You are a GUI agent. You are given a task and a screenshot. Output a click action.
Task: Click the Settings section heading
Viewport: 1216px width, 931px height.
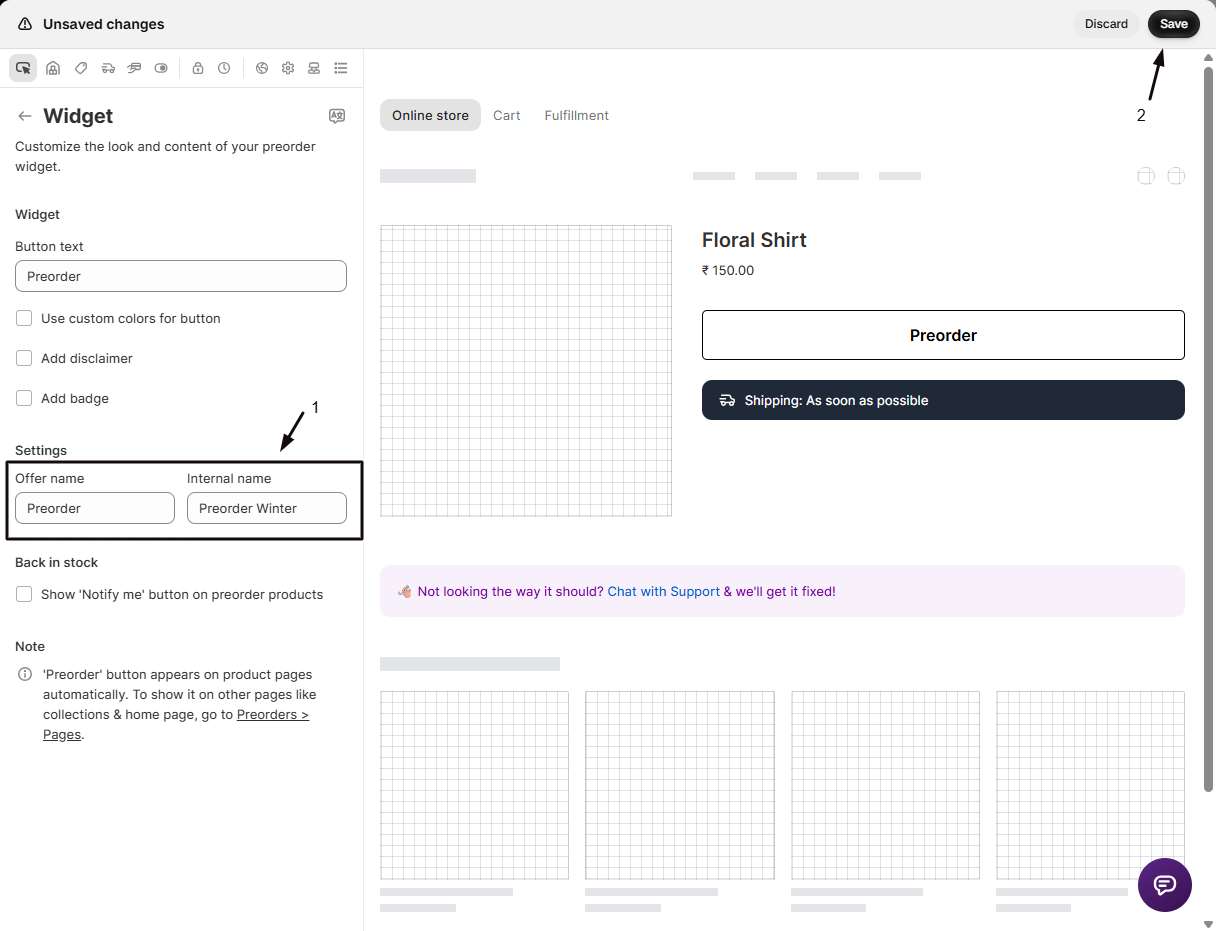(41, 450)
